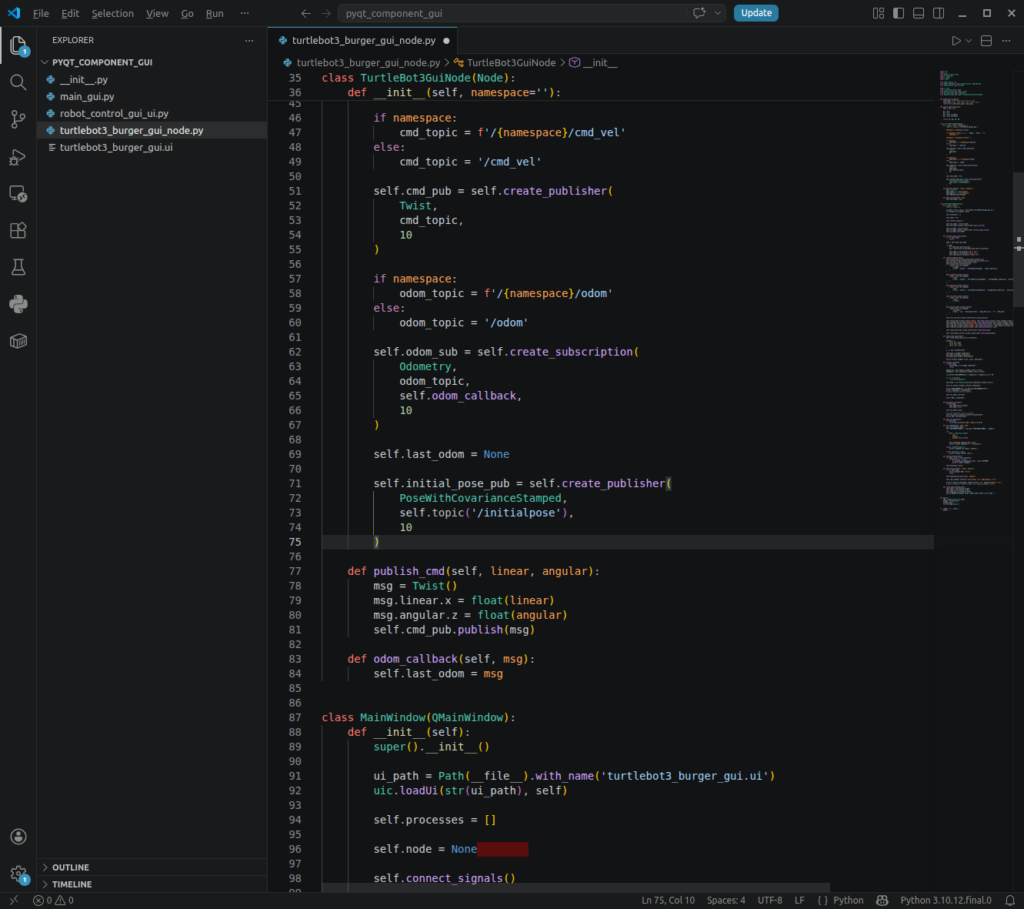Open the Go menu

click(187, 13)
